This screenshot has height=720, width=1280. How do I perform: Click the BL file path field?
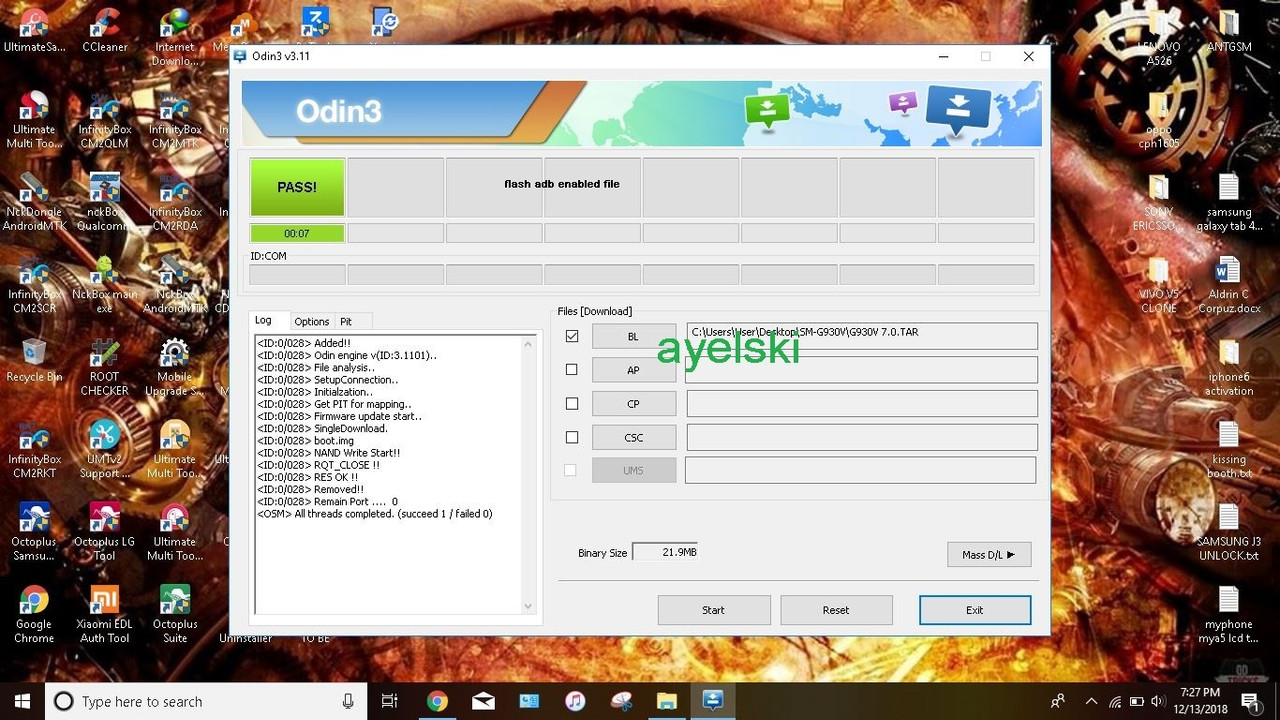click(862, 336)
